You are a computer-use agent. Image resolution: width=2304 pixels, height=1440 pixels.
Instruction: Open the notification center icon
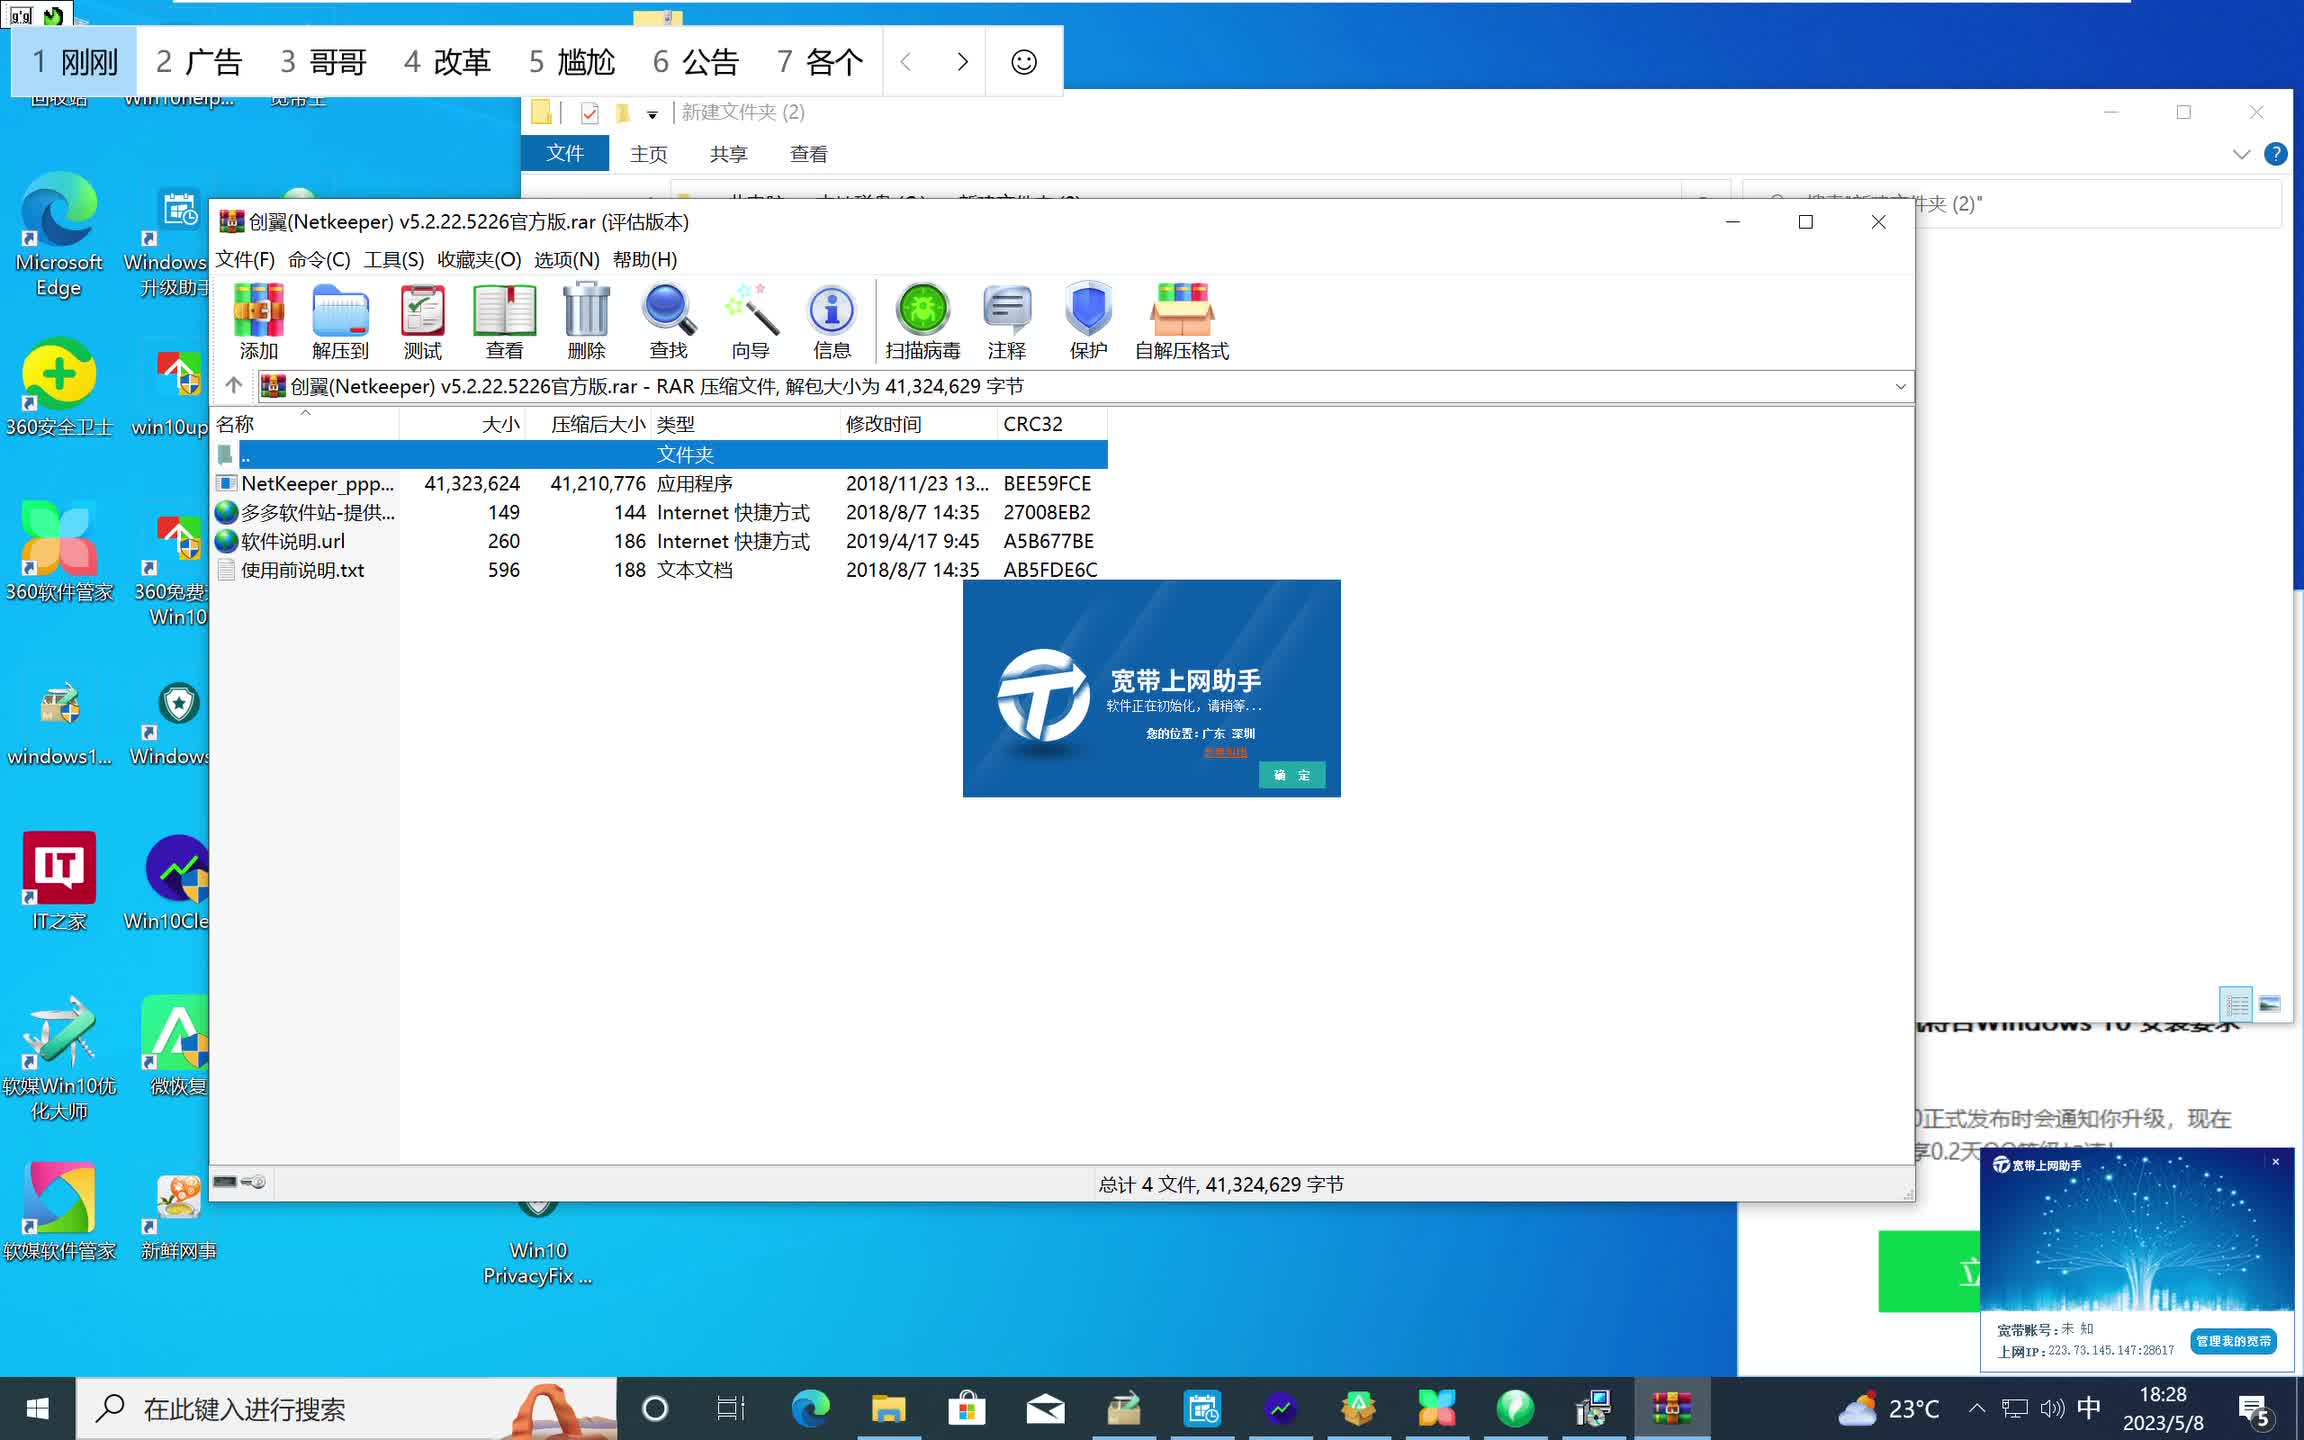[2254, 1410]
